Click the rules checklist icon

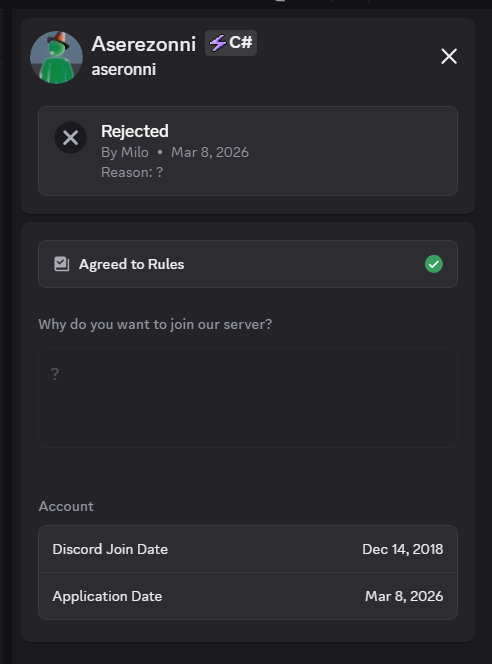click(x=61, y=264)
